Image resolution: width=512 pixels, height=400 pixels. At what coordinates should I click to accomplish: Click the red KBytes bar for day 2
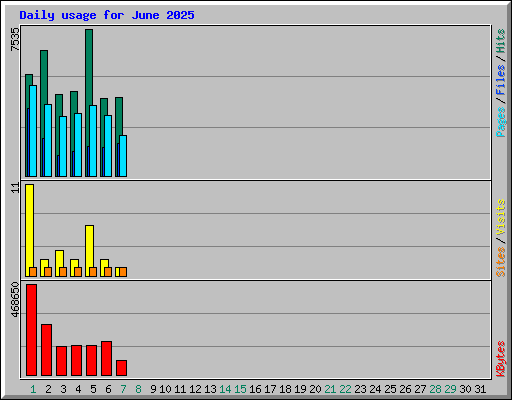[46, 350]
